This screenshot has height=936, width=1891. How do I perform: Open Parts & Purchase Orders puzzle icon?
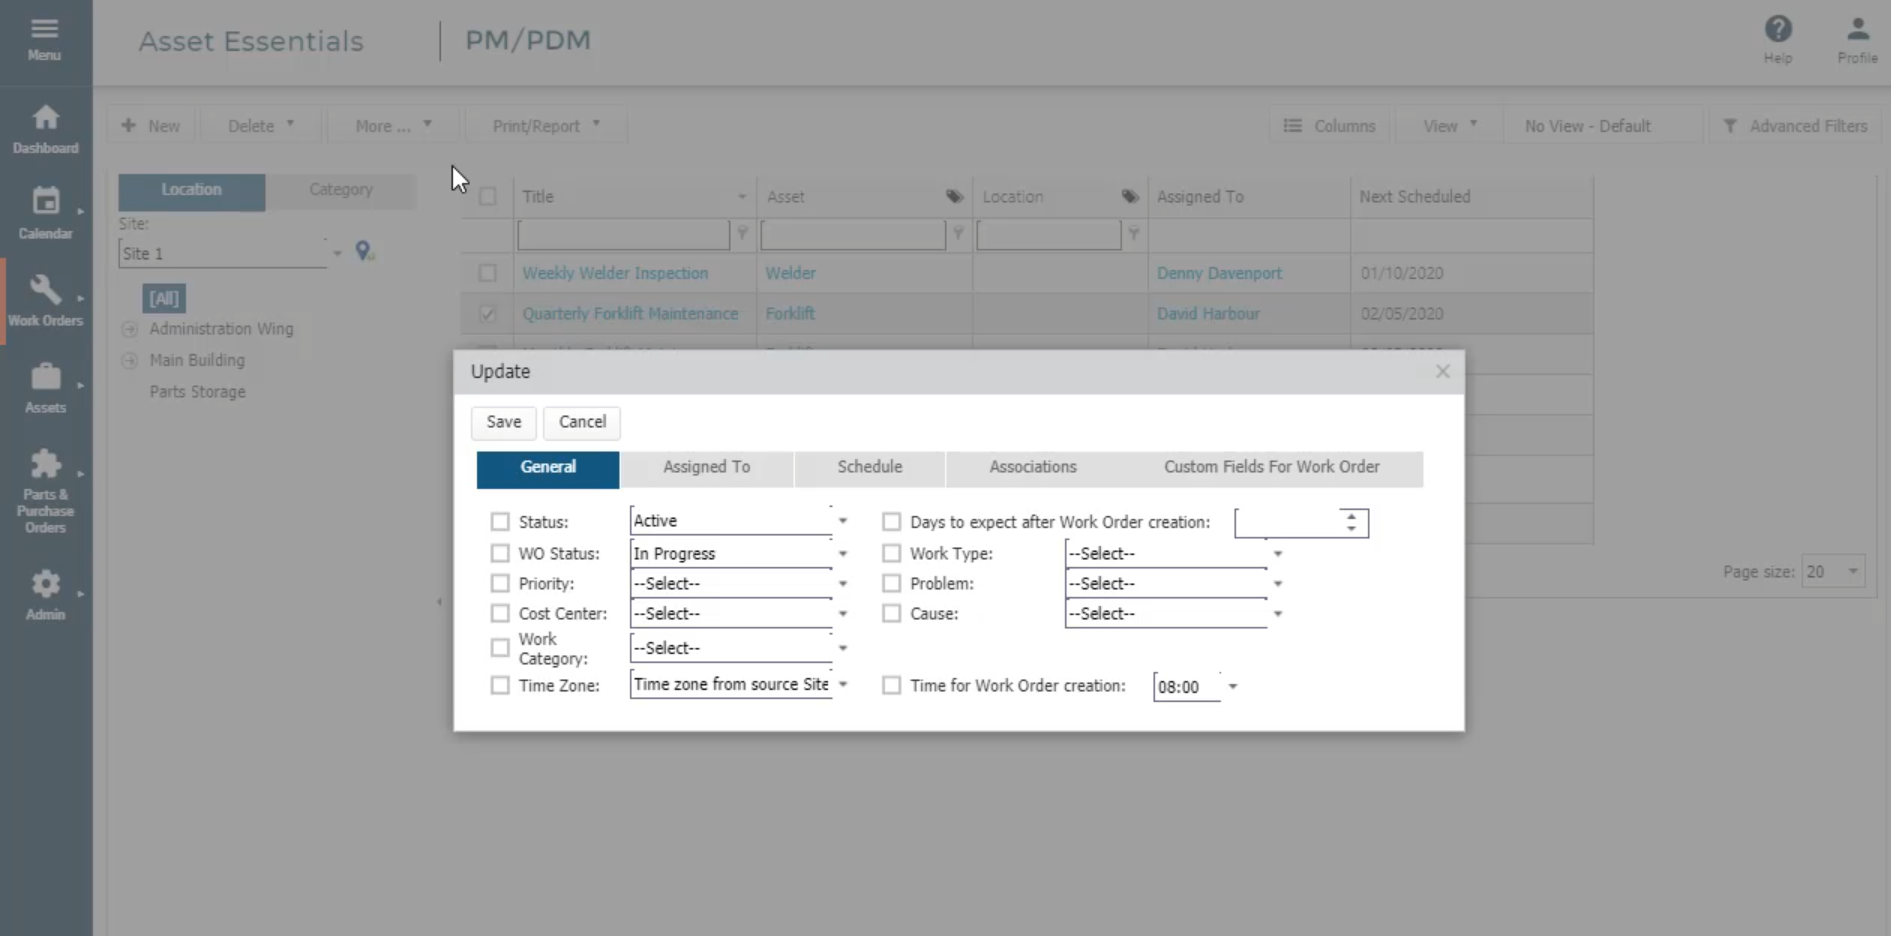coord(45,466)
